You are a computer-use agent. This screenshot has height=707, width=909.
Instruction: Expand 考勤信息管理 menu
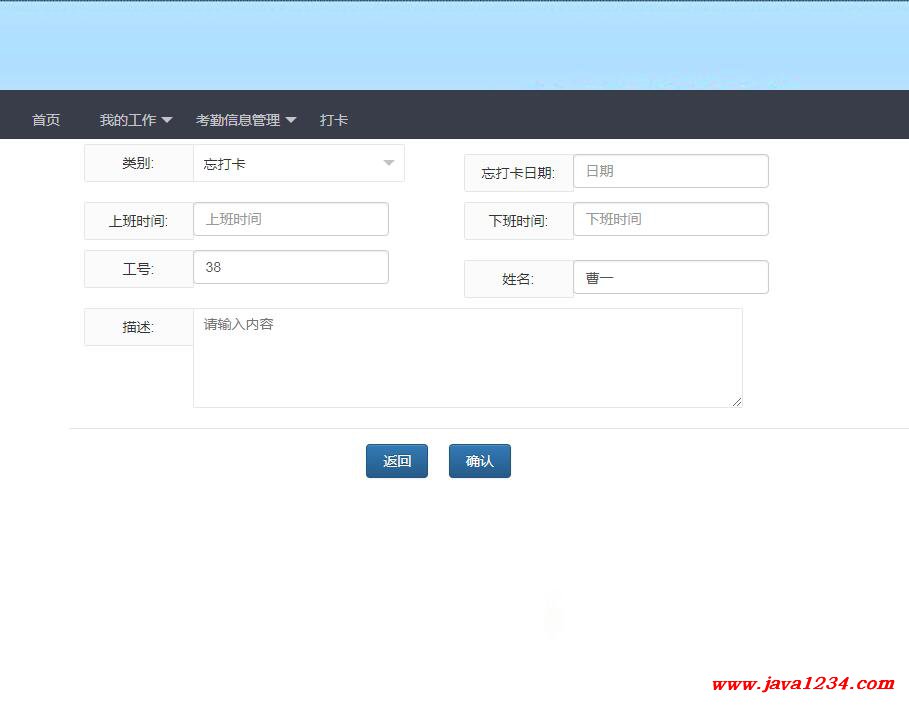pyautogui.click(x=246, y=120)
